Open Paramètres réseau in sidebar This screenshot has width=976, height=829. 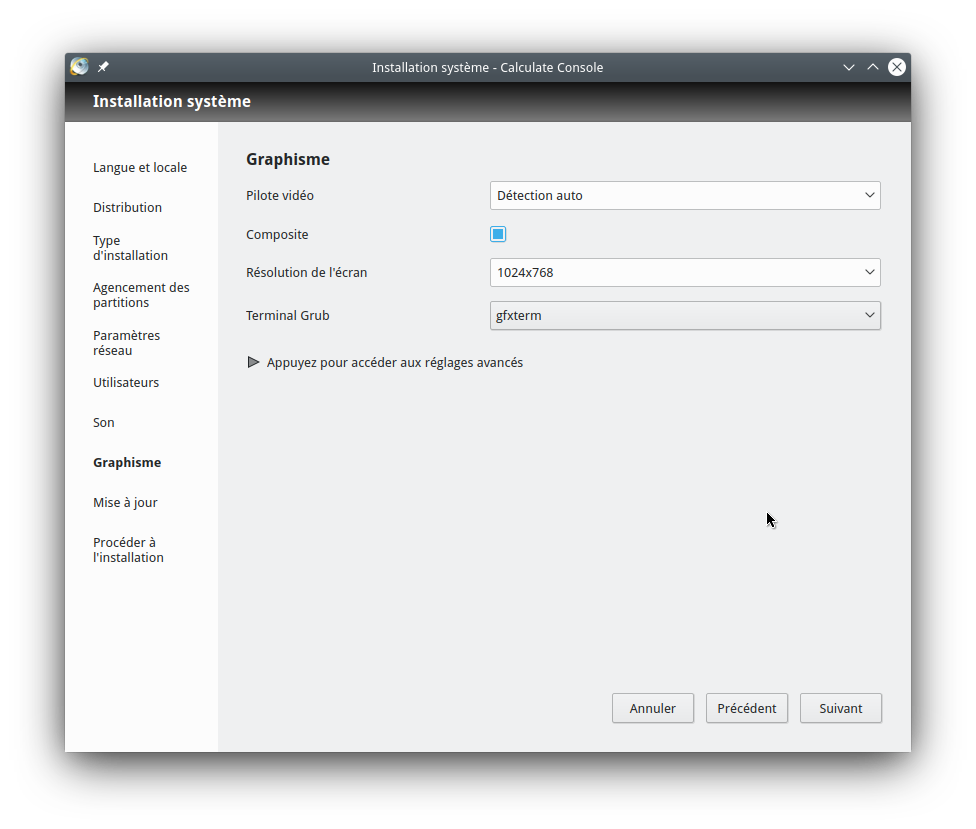pyautogui.click(x=126, y=343)
